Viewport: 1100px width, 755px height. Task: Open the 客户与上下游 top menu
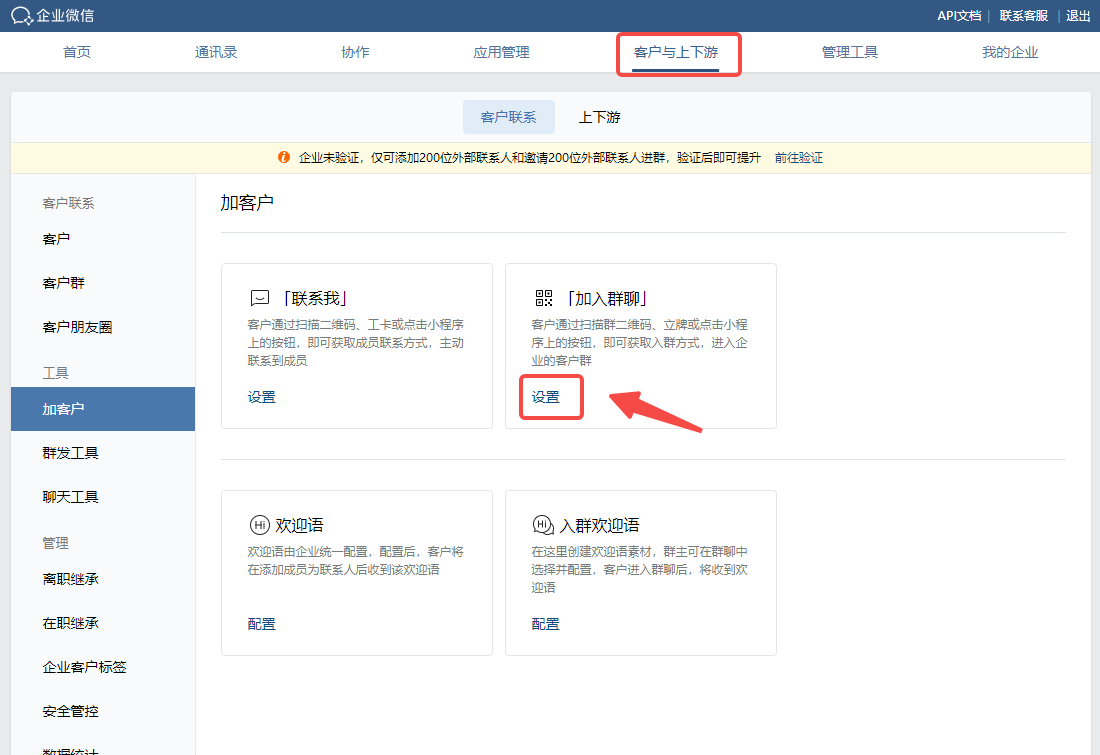click(x=676, y=52)
